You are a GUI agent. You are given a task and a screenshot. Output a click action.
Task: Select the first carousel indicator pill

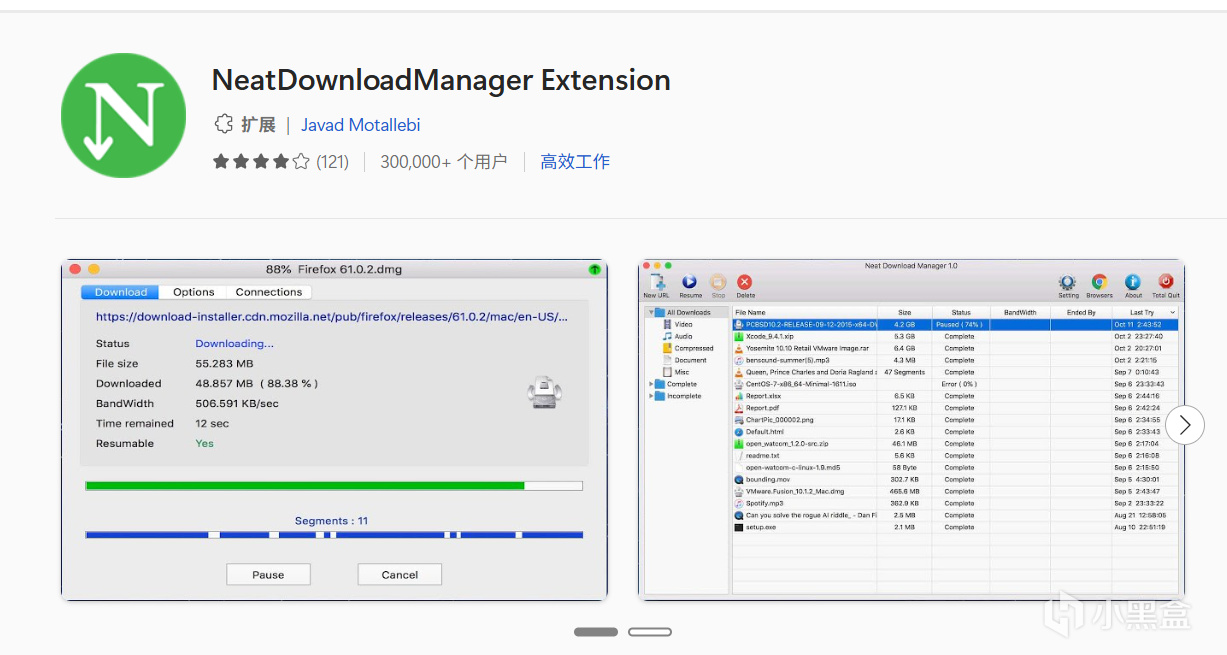click(x=596, y=632)
